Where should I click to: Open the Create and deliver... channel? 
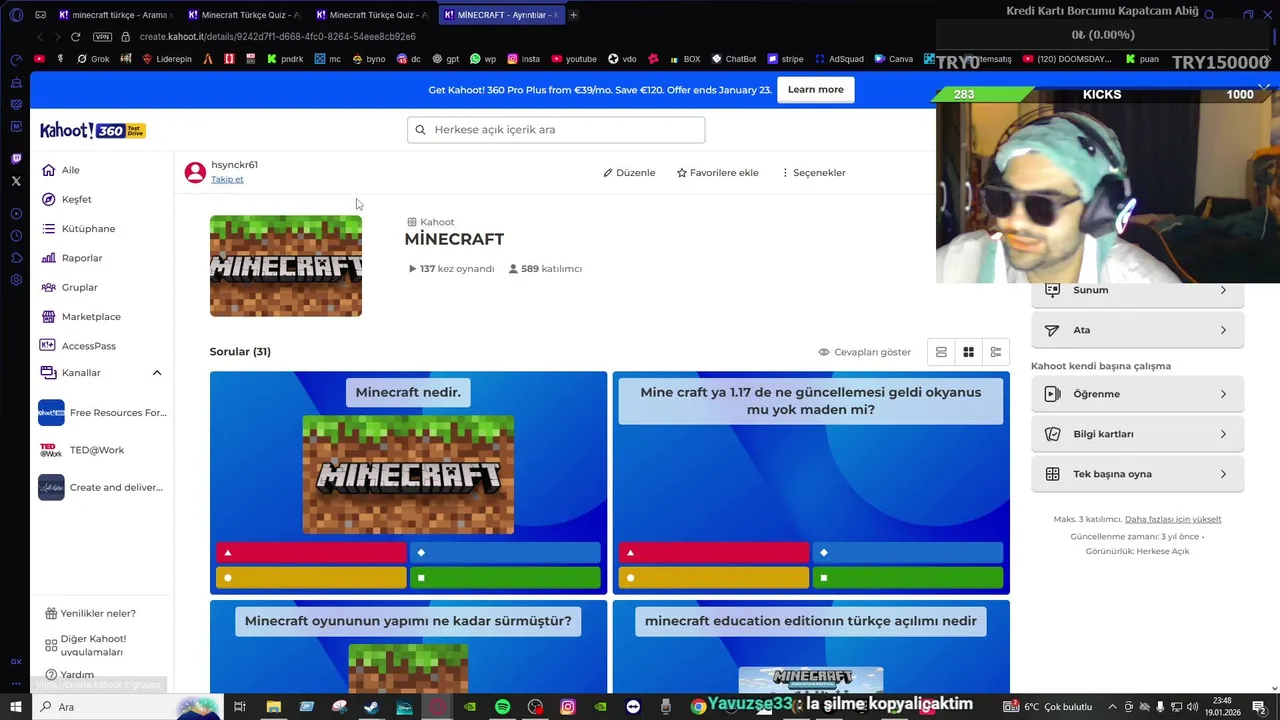pyautogui.click(x=100, y=487)
